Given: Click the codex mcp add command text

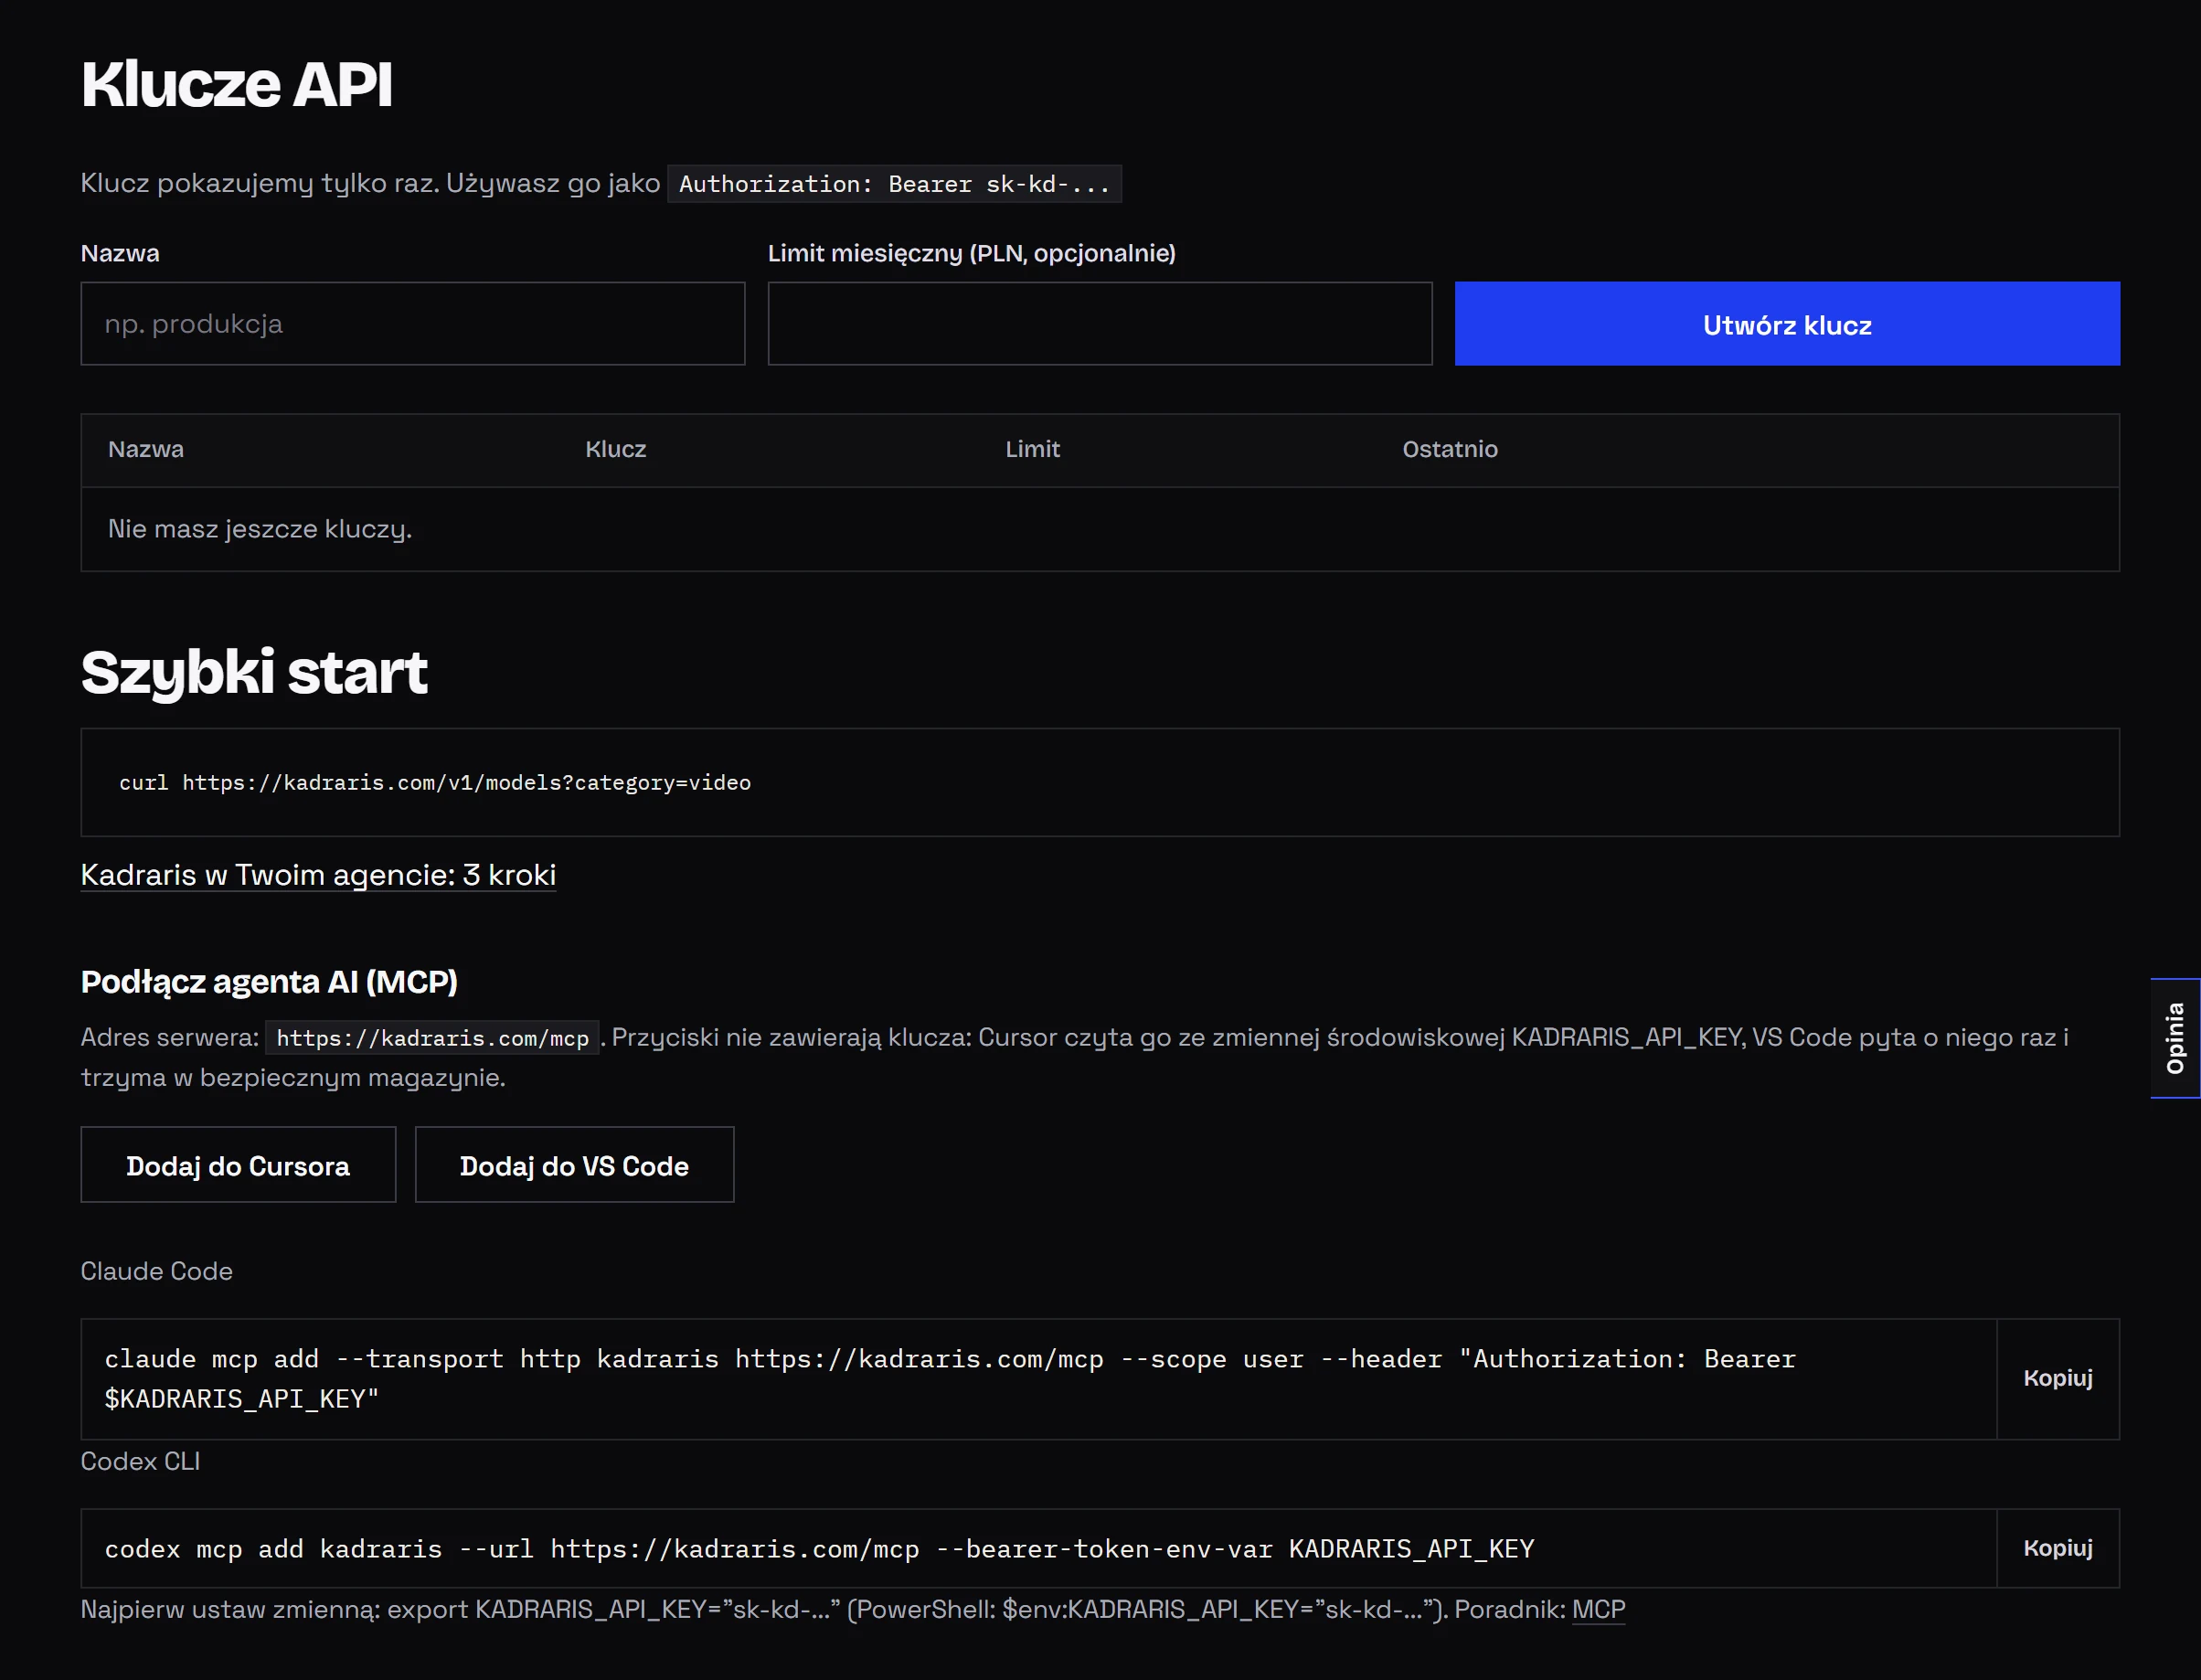Looking at the screenshot, I should pos(819,1549).
